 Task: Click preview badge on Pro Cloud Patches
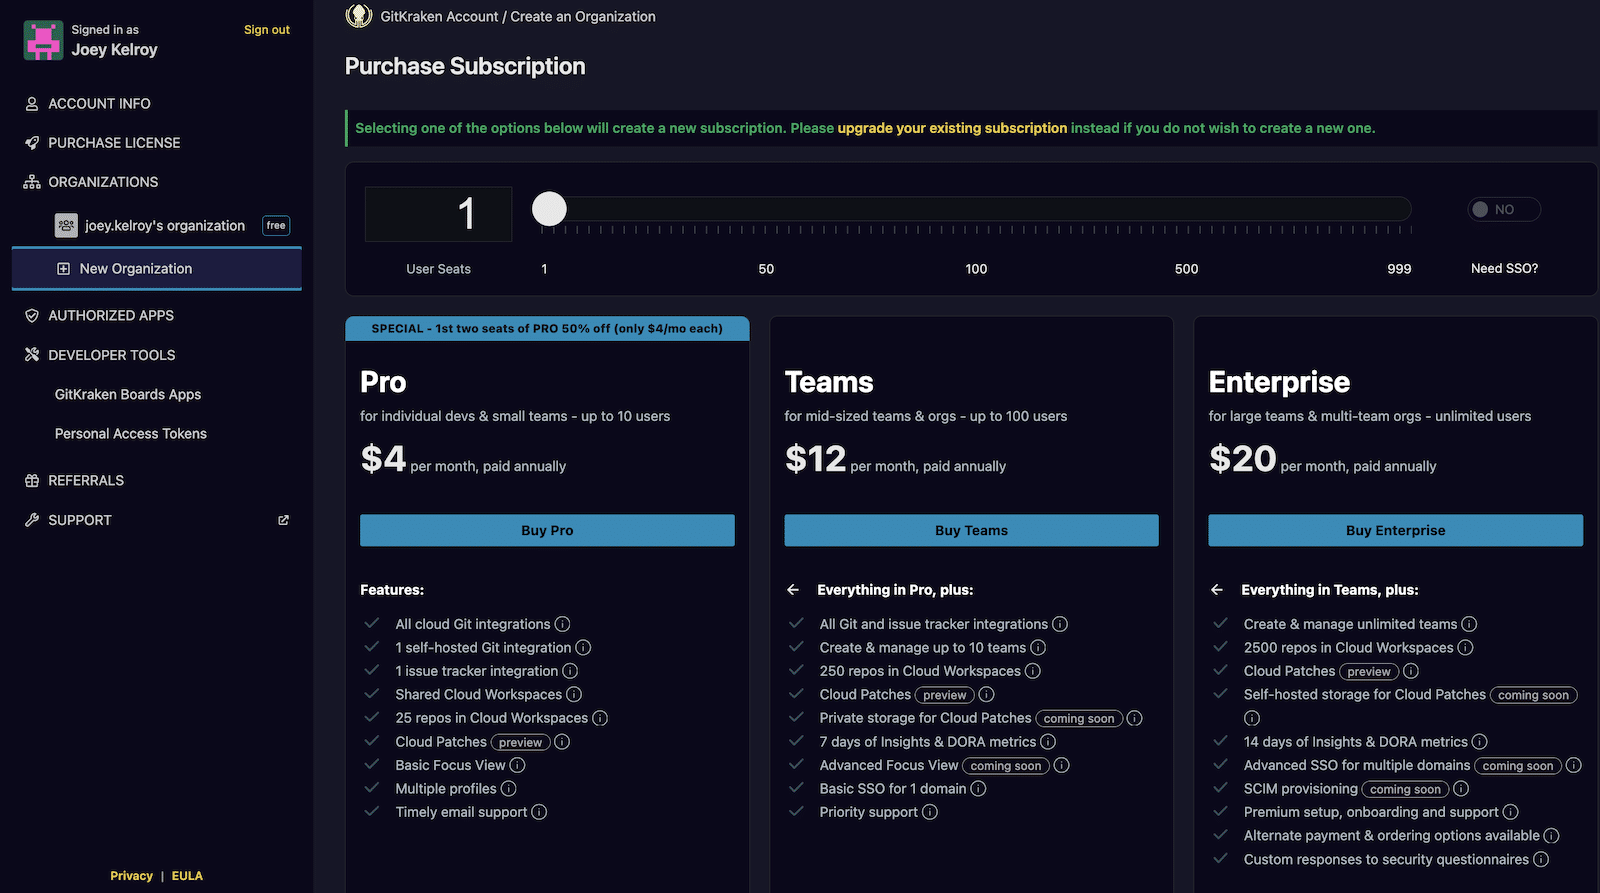pyautogui.click(x=520, y=742)
